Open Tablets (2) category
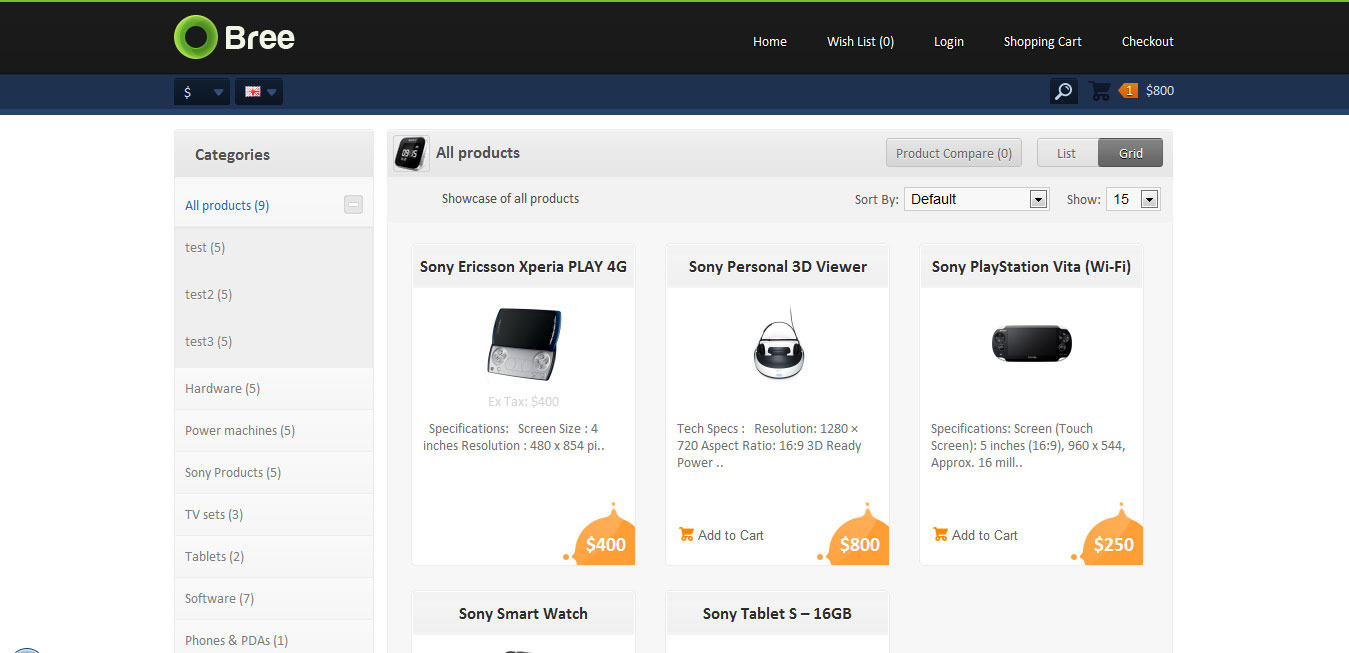 click(214, 556)
